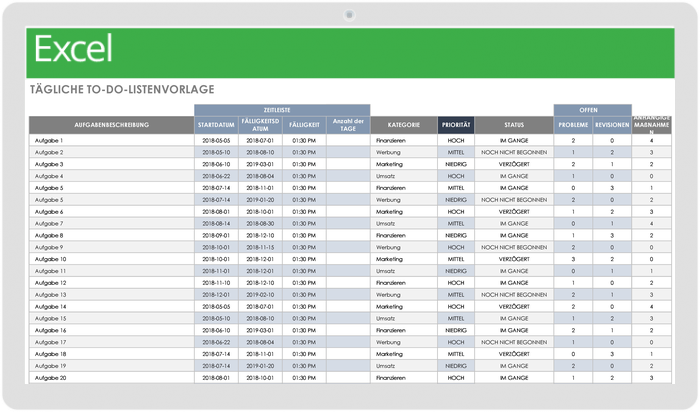Image resolution: width=700 pixels, height=412 pixels.
Task: Select the Anzahl der TAGE header
Action: coord(348,125)
